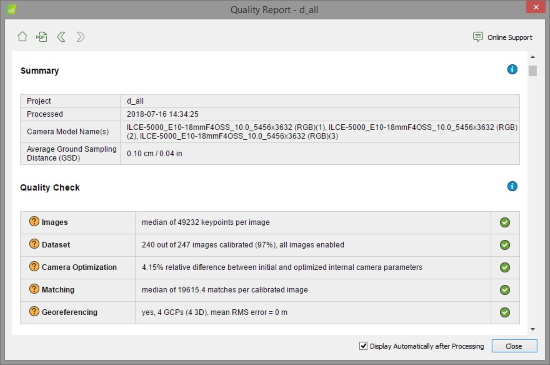Click the 'Project' label cell
The height and width of the screenshot is (365, 550).
tap(71, 101)
